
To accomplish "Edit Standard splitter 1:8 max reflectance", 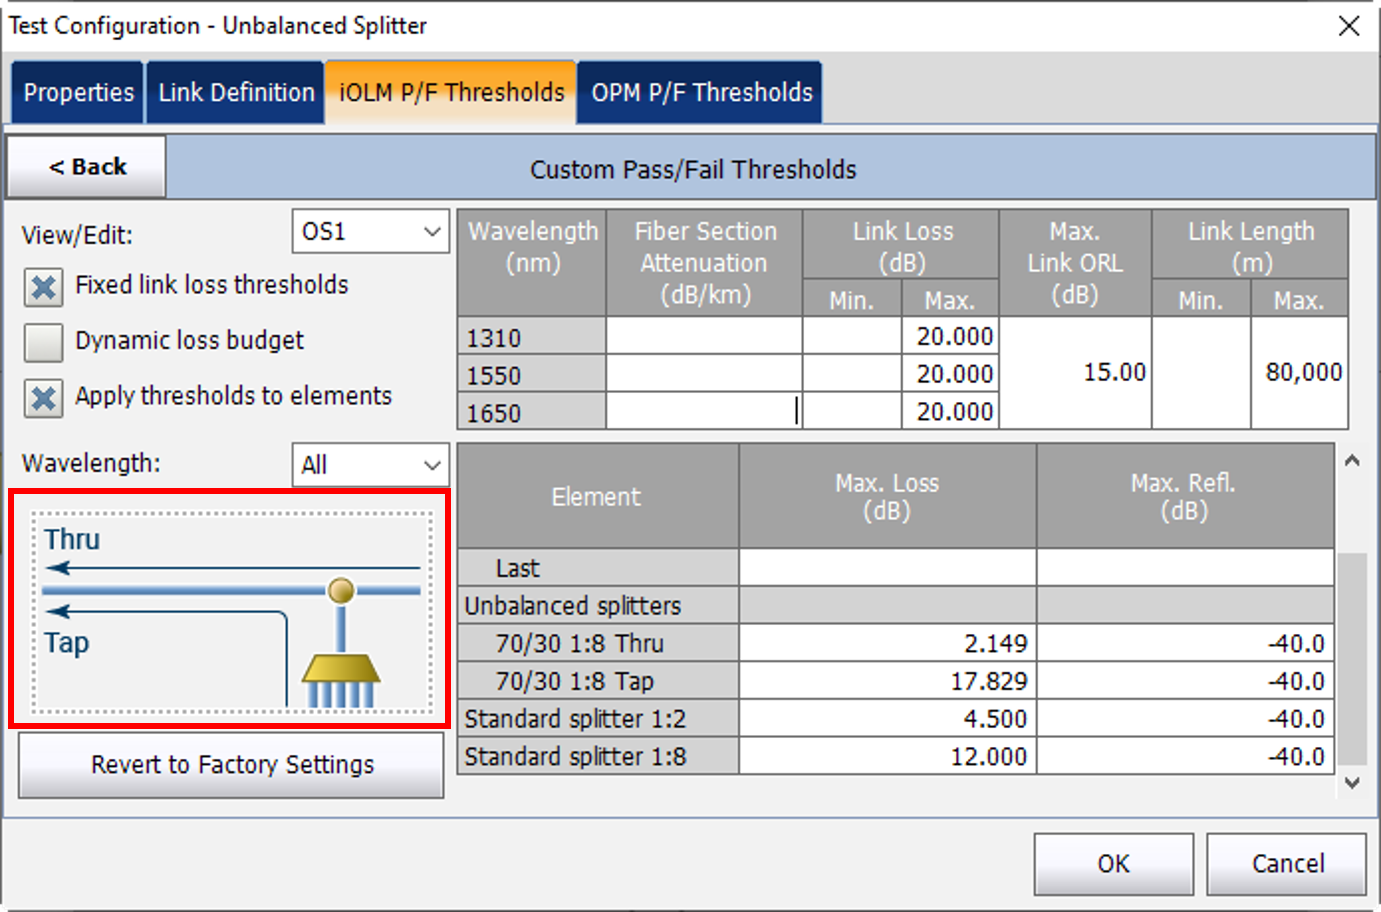I will point(1185,756).
